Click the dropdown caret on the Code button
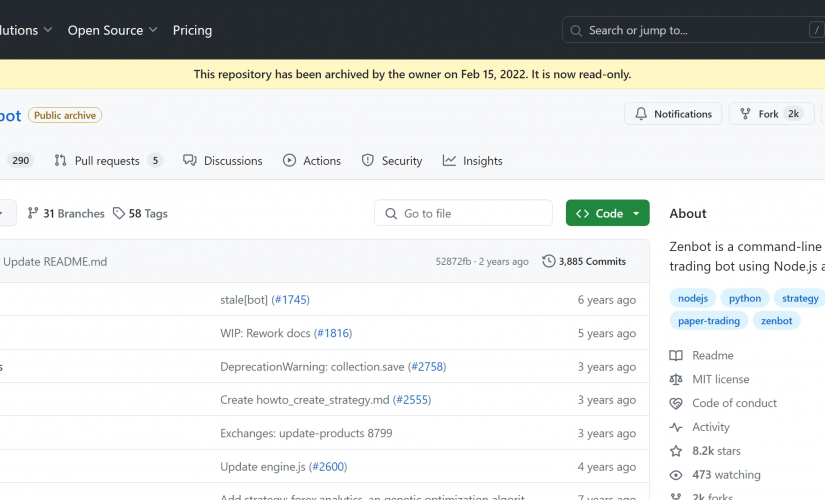The height and width of the screenshot is (500, 825). coord(636,214)
